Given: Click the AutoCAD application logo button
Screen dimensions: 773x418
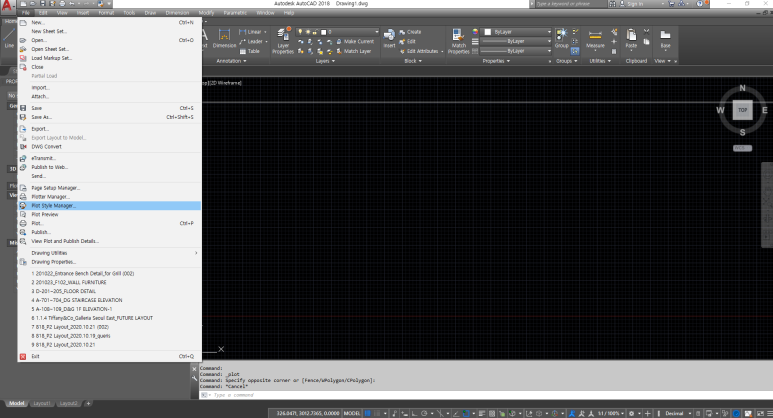Looking at the screenshot, I should tap(8, 6).
